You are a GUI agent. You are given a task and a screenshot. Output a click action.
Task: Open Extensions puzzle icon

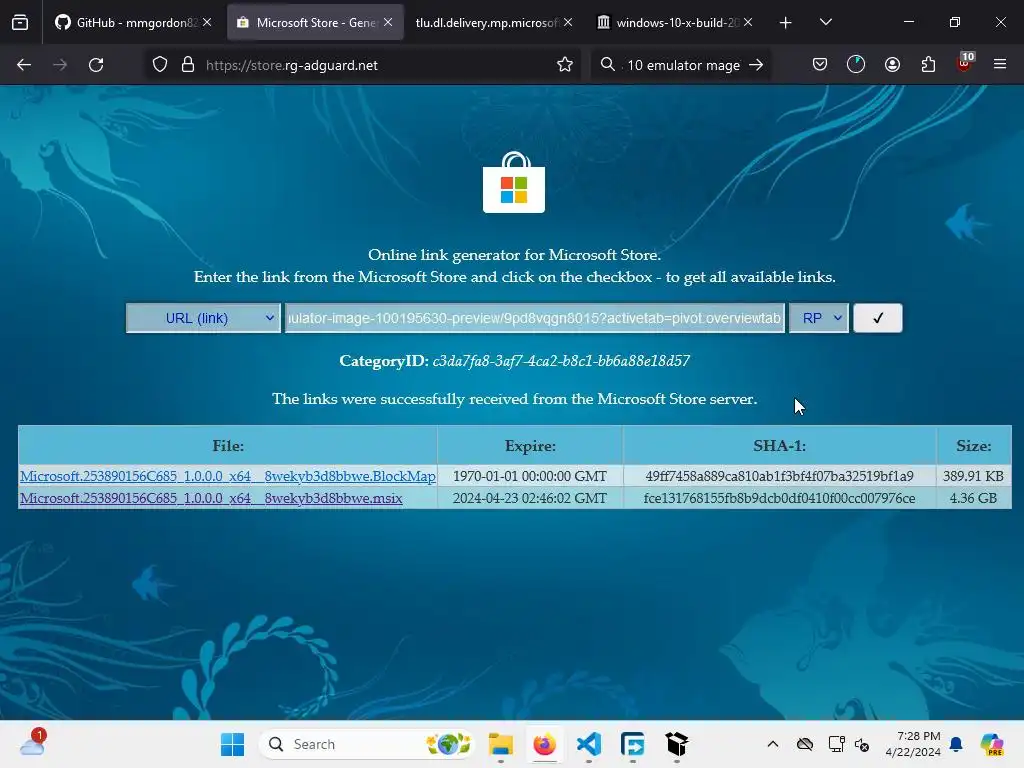(x=928, y=65)
